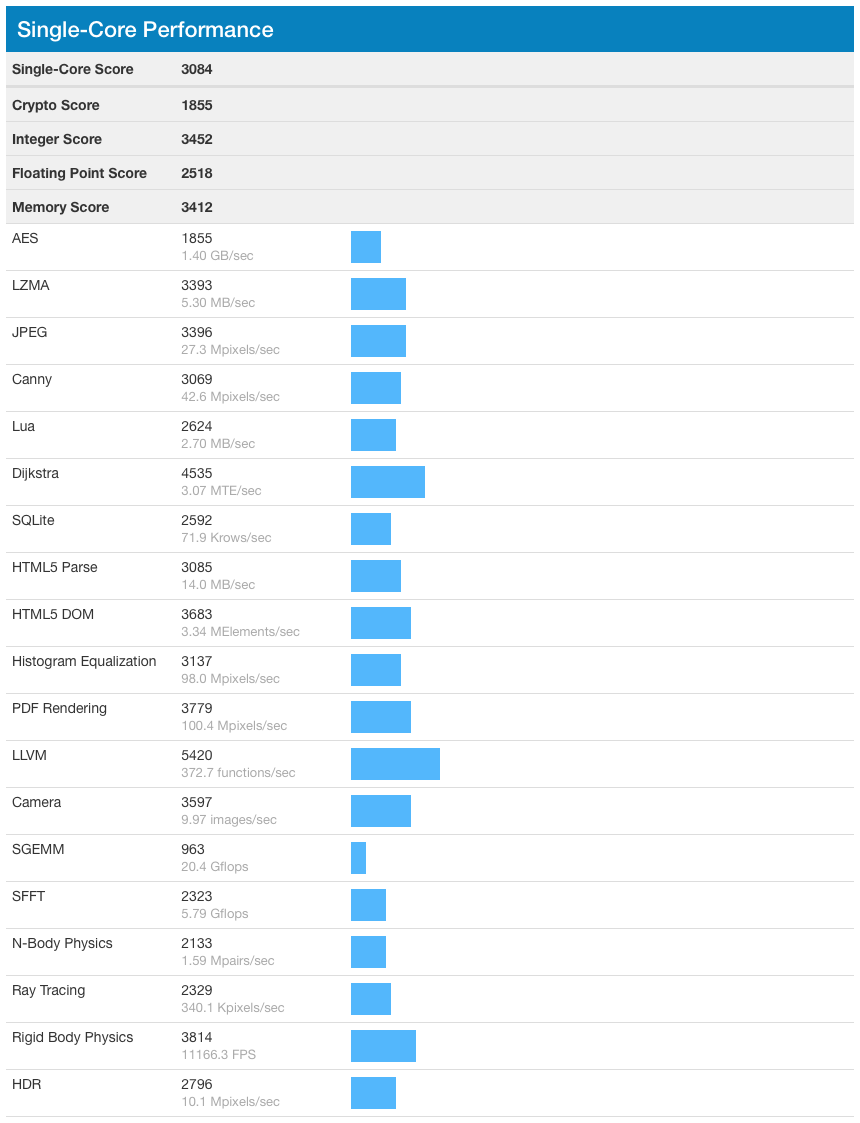The height and width of the screenshot is (1123, 860).
Task: Click the SGEMM score bar
Action: pos(358,858)
